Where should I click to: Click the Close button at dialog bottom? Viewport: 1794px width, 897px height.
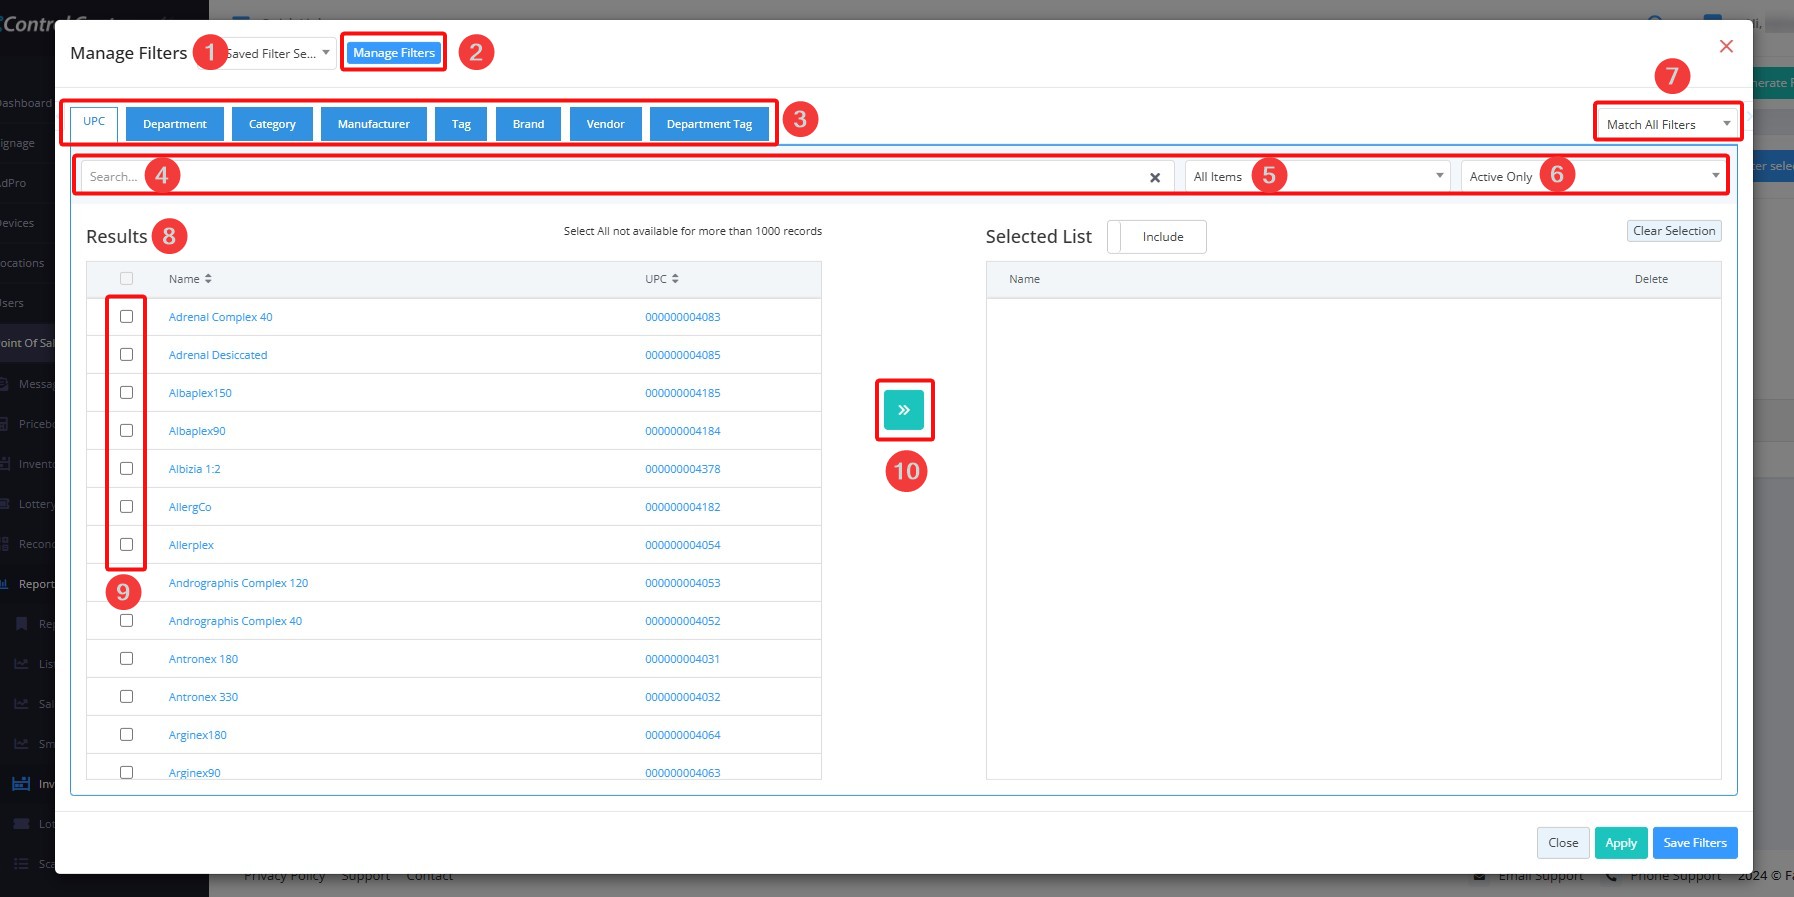(1563, 843)
